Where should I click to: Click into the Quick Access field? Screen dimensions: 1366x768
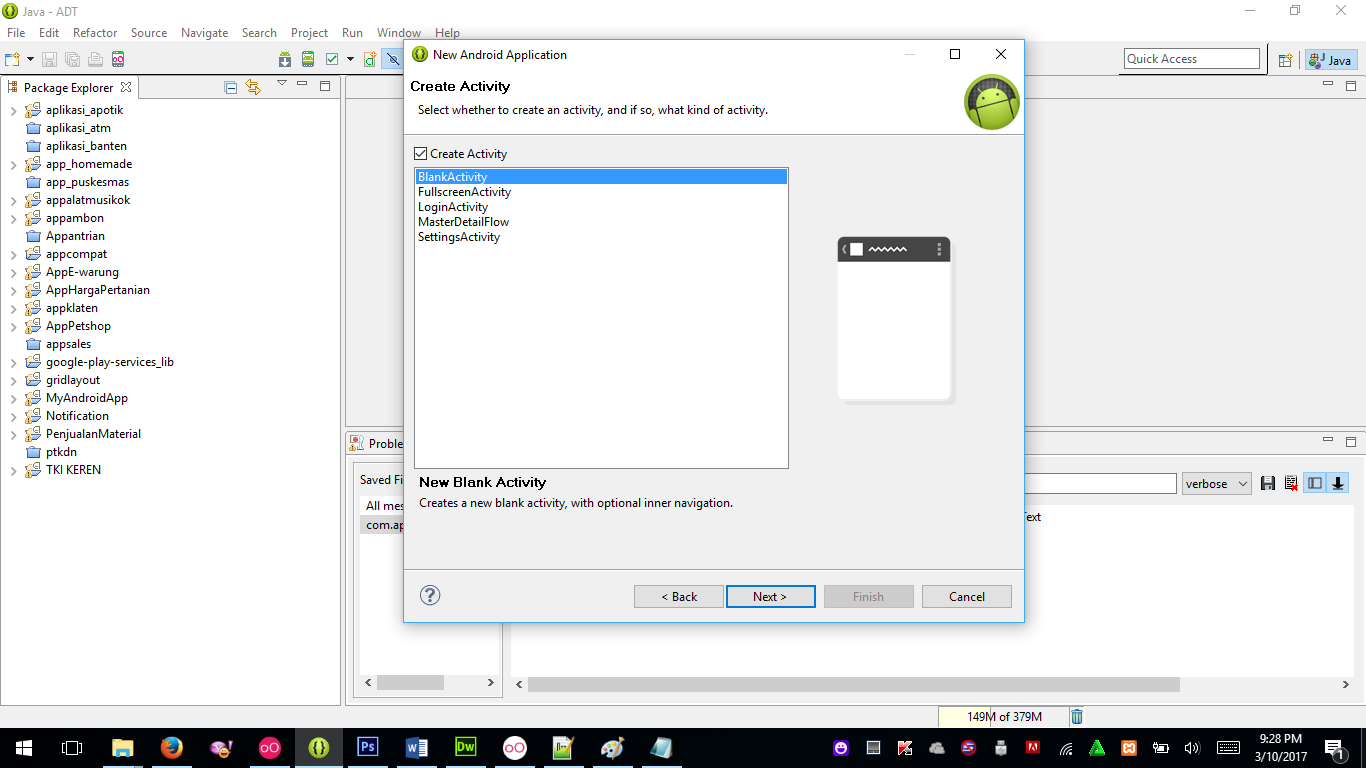[x=1191, y=59]
